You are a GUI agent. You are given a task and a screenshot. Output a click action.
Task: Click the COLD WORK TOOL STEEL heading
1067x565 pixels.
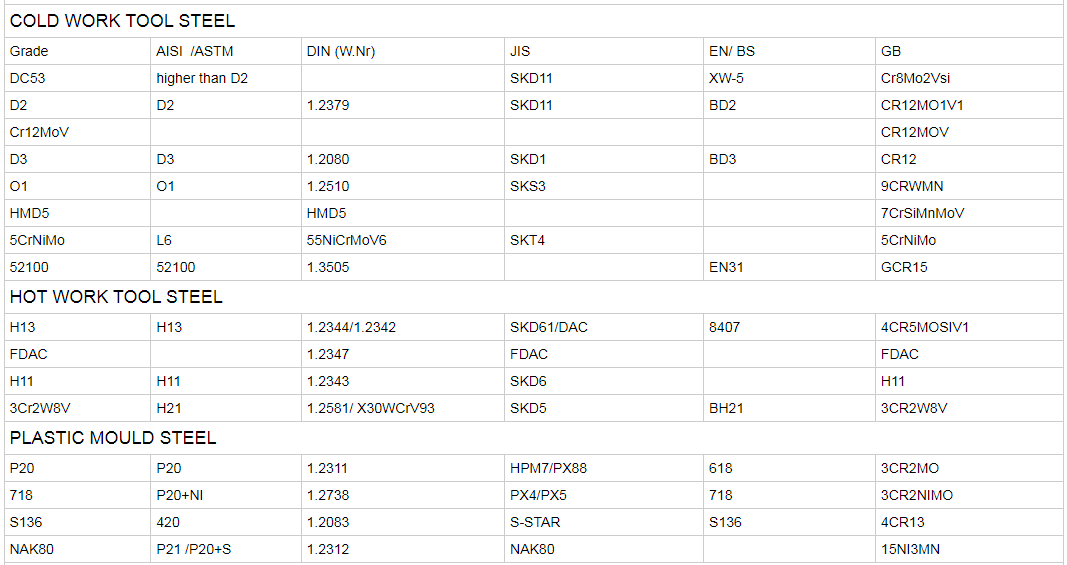pos(122,21)
